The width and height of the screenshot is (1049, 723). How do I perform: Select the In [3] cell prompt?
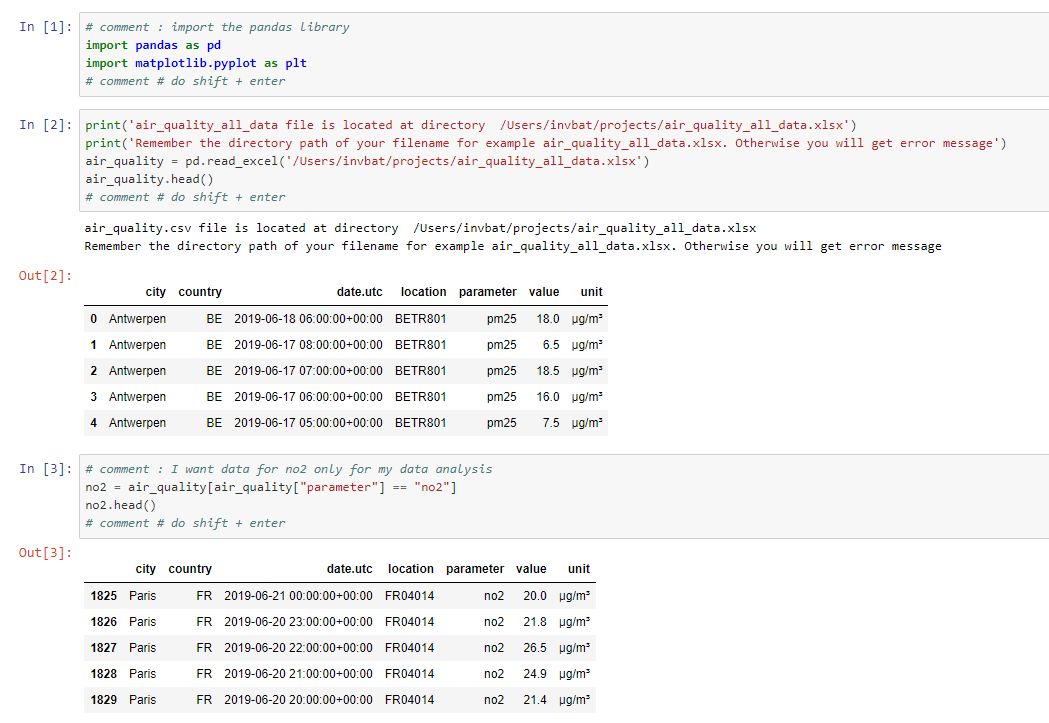46,469
